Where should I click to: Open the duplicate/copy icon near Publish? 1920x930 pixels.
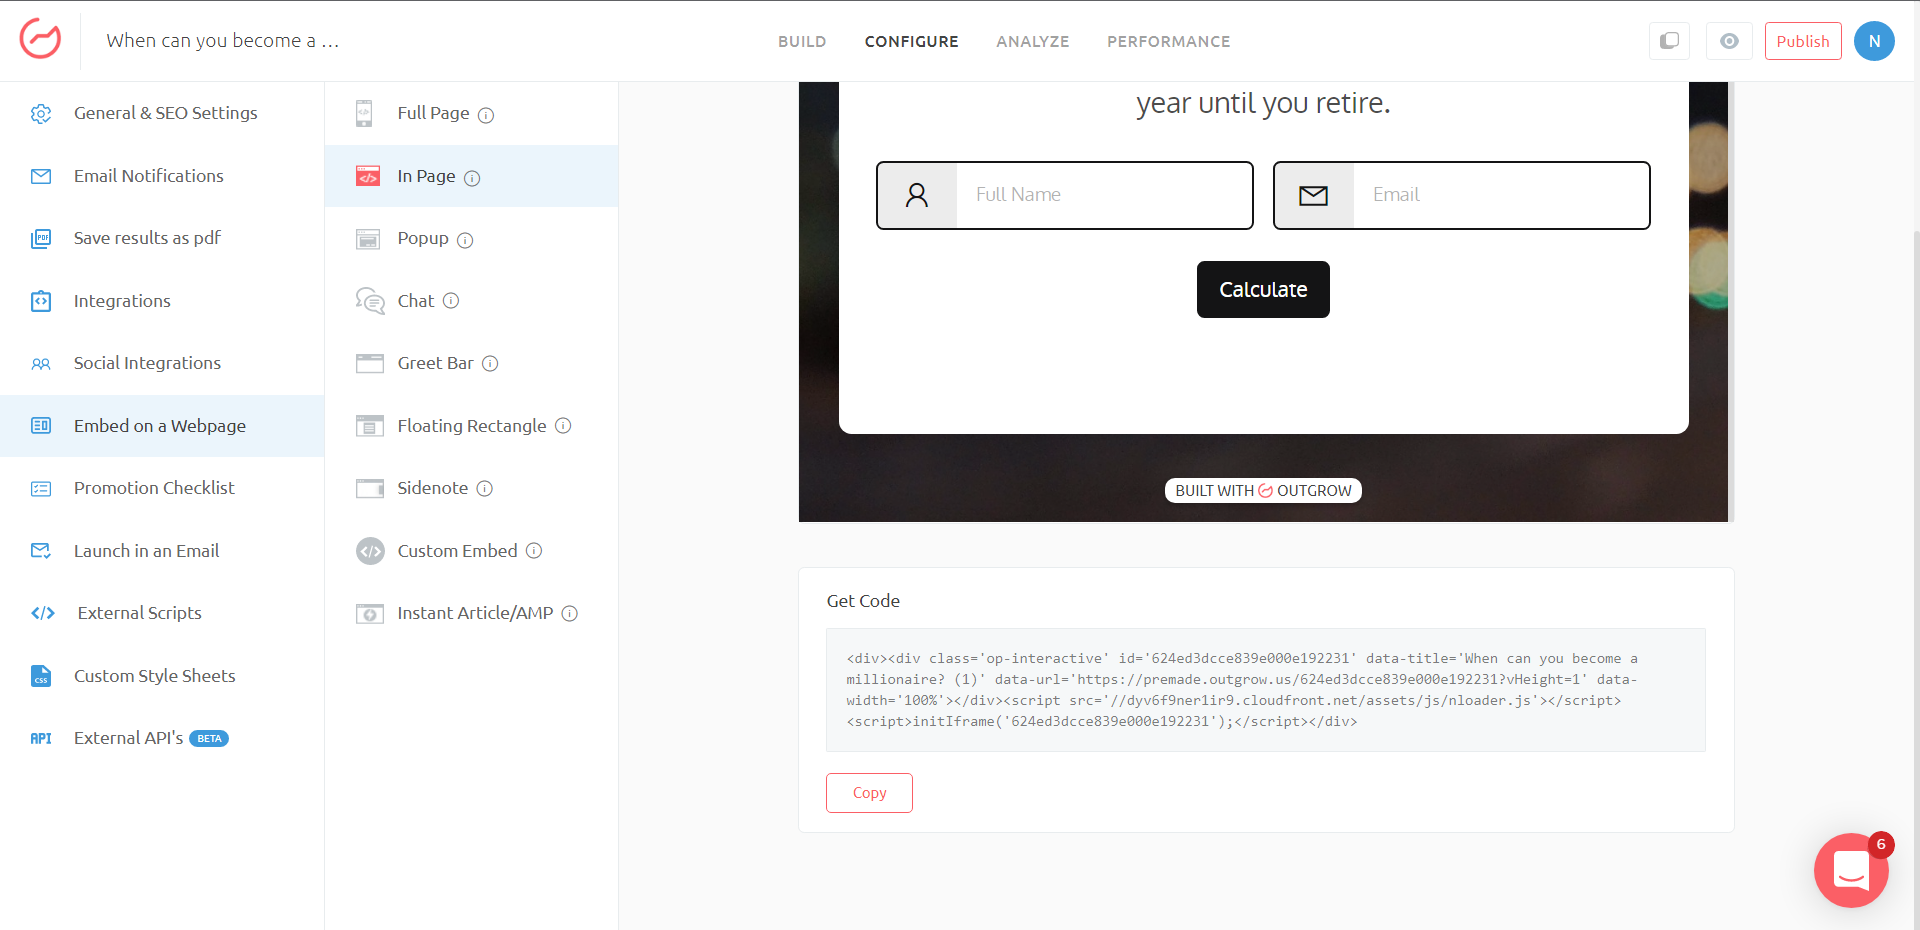coord(1669,41)
